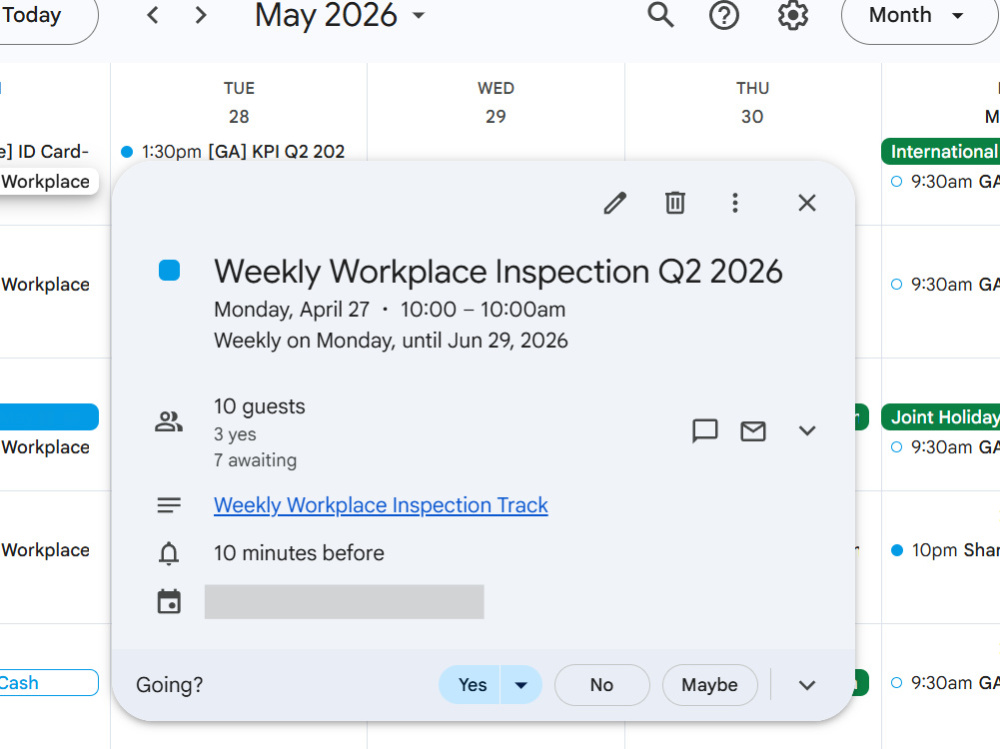Image resolution: width=1000 pixels, height=749 pixels.
Task: Click the 10 minutes before reminder
Action: (x=299, y=553)
